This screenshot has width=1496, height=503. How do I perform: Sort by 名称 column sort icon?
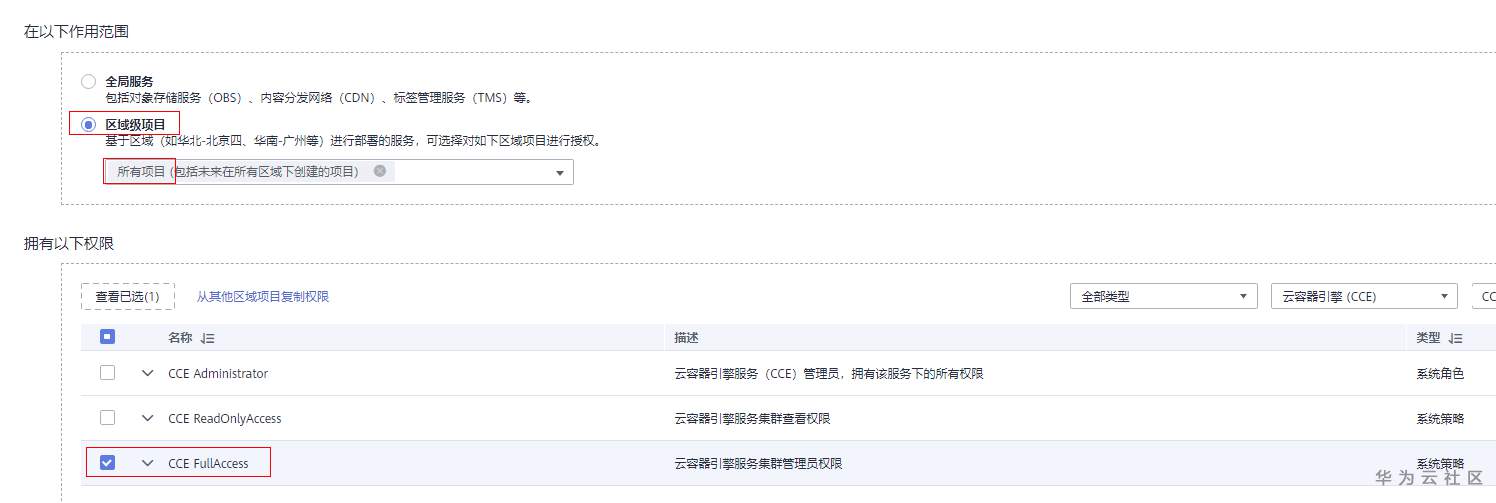click(x=208, y=338)
